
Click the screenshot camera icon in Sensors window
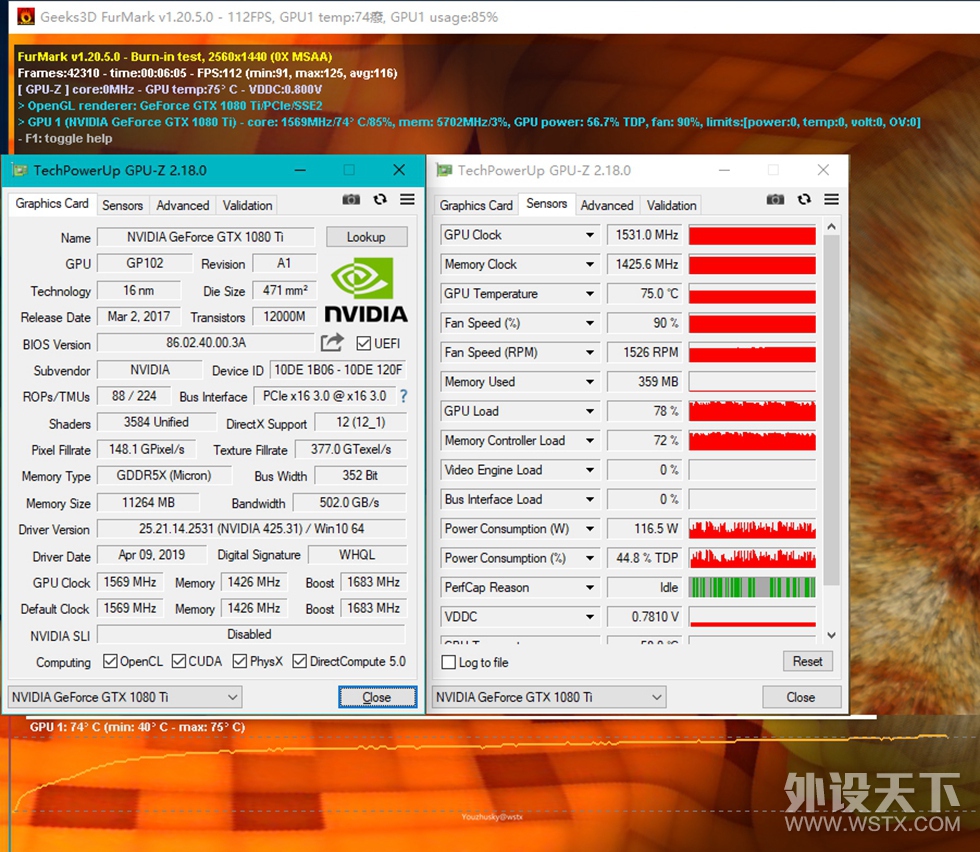click(x=775, y=199)
